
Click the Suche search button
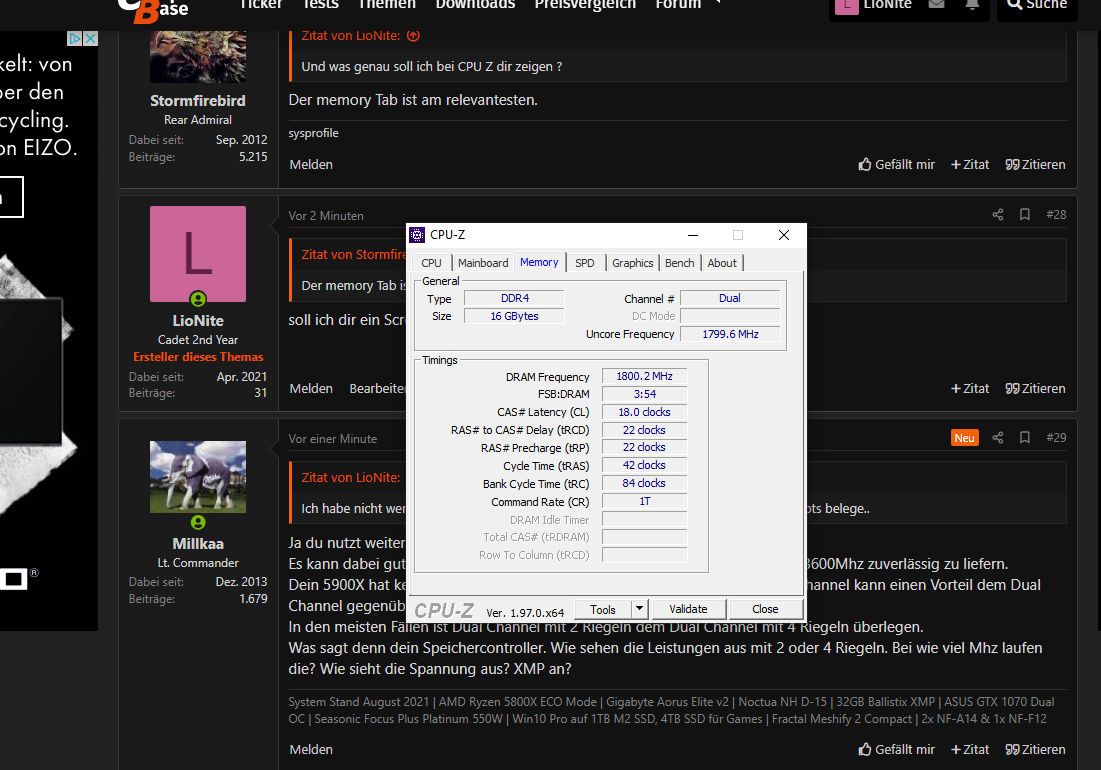(x=1036, y=7)
